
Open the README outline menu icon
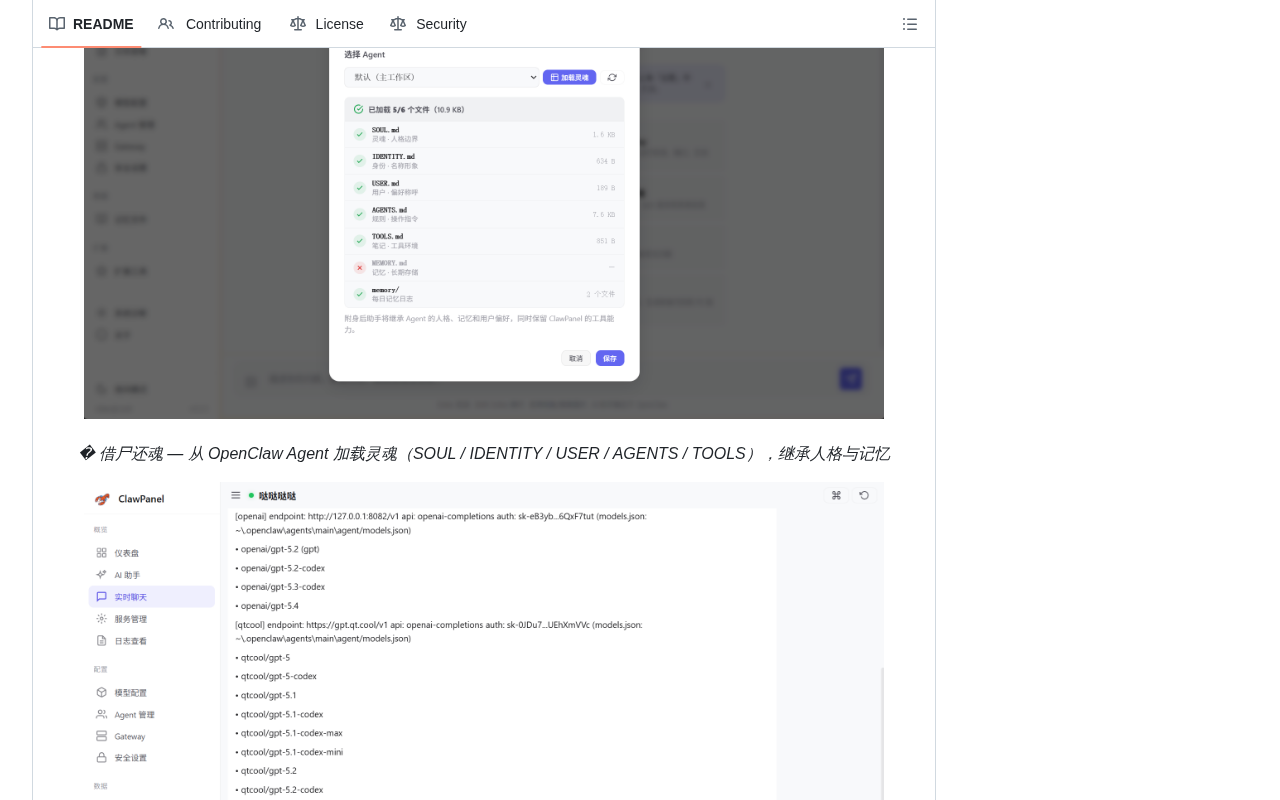(x=910, y=24)
